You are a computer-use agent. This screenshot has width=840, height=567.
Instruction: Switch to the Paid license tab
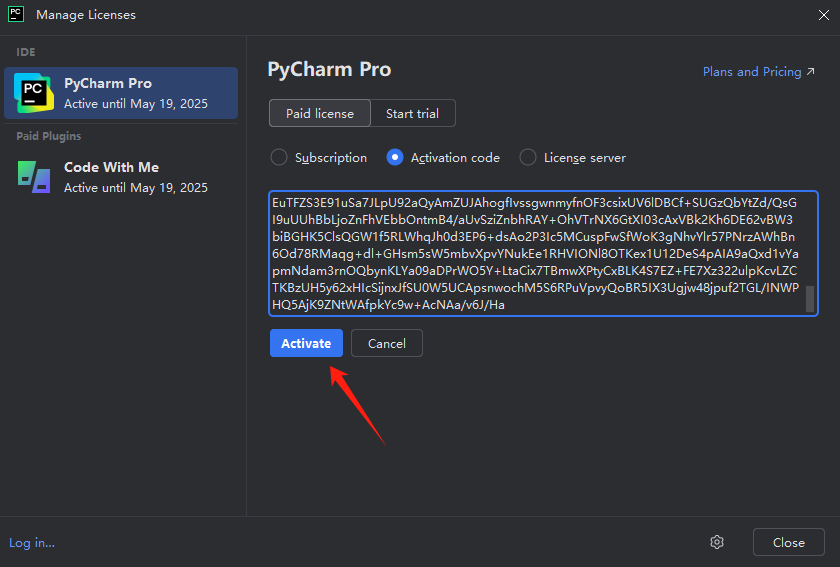tap(320, 113)
